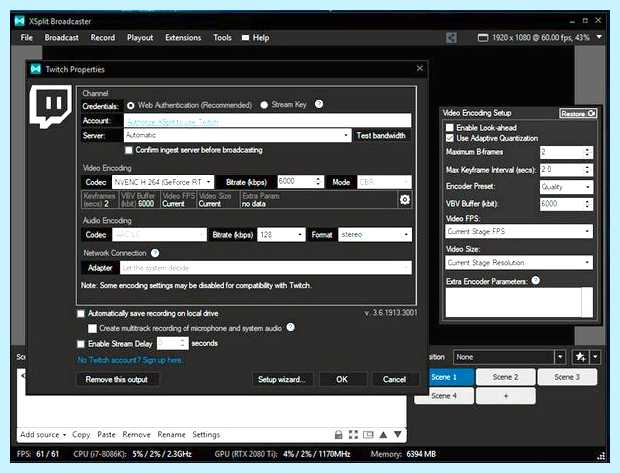
Task: Click the Twitch logo image
Action: pos(51,107)
